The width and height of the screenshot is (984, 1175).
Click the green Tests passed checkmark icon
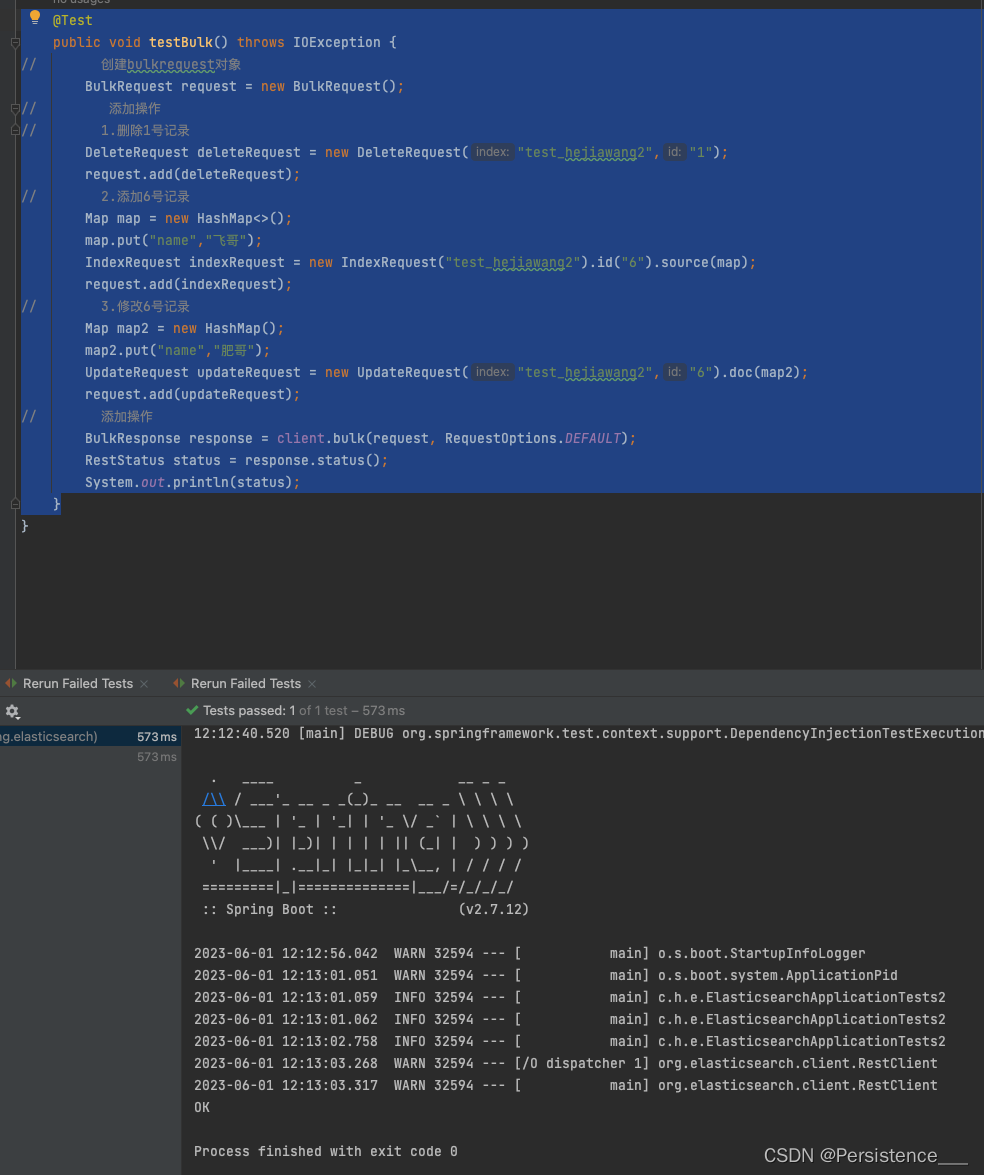[x=192, y=710]
